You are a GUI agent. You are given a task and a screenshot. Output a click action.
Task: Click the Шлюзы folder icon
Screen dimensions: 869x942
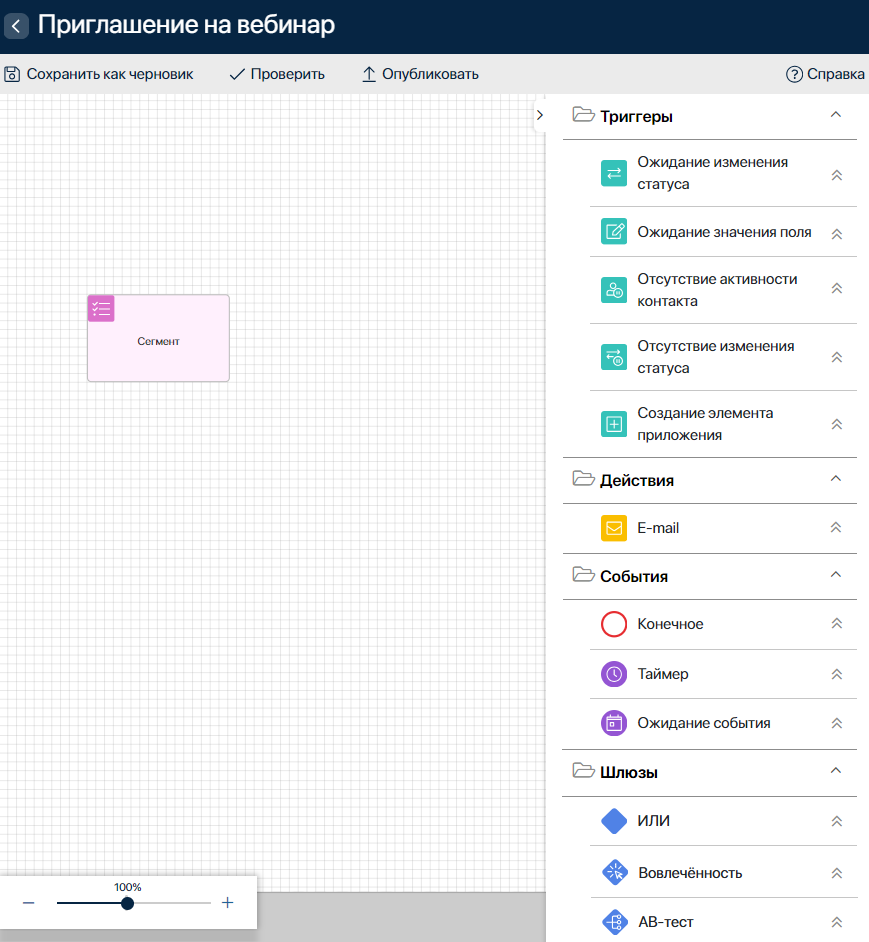pyautogui.click(x=583, y=770)
